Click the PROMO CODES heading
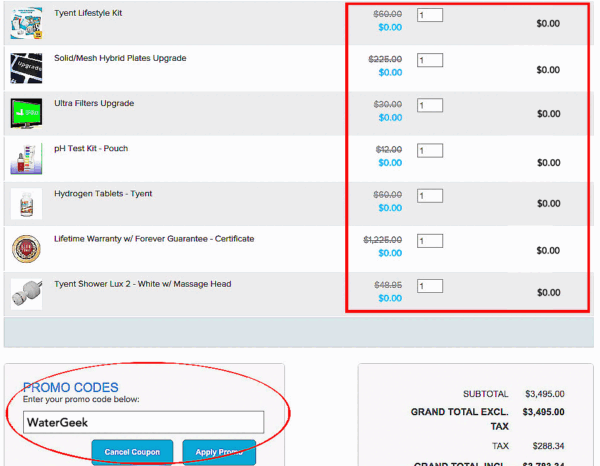The height and width of the screenshot is (466, 600). (x=70, y=387)
